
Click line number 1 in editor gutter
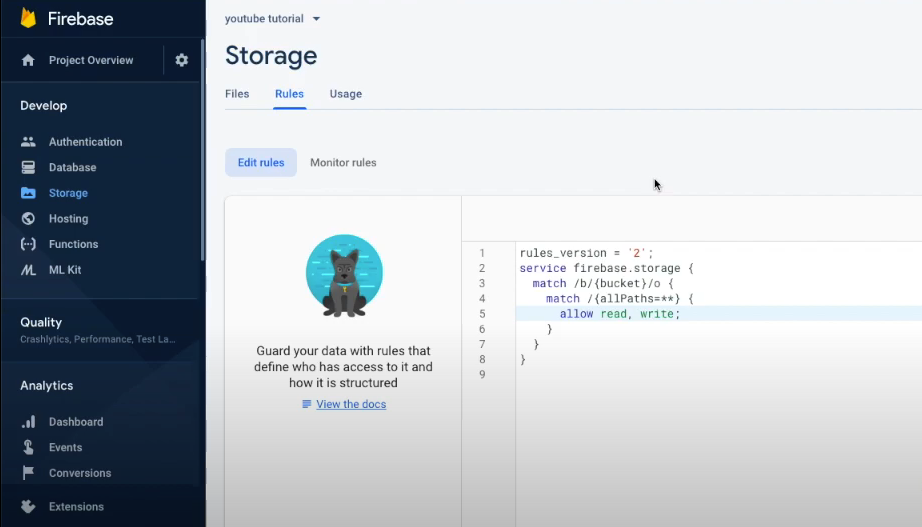(x=482, y=254)
